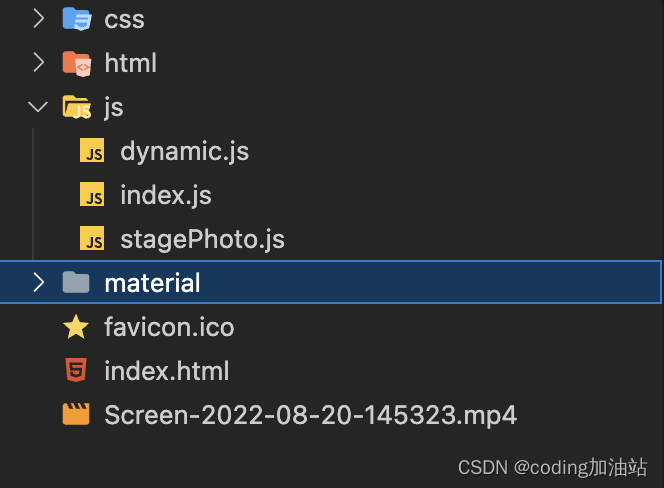Click the yellow star favicon.ico icon
The height and width of the screenshot is (488, 664).
(76, 327)
